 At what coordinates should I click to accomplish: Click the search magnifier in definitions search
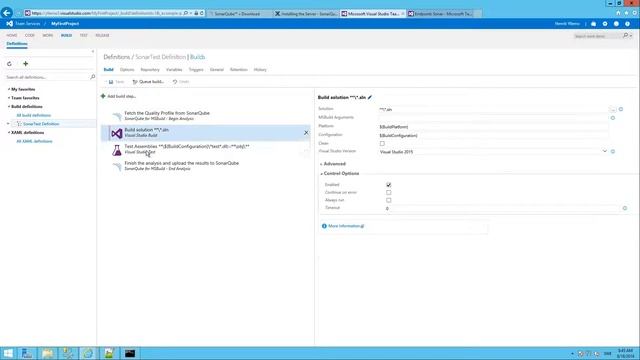click(92, 77)
